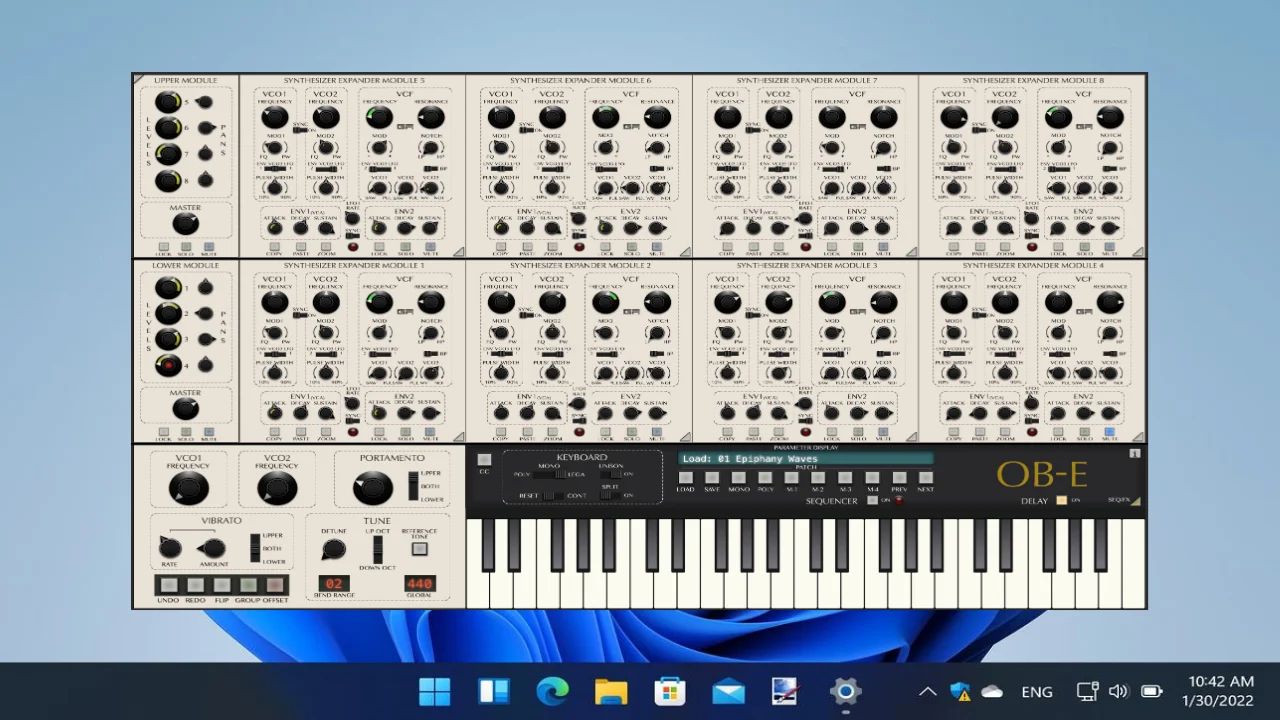This screenshot has height=720, width=1280.
Task: Toggle the OFFSET button
Action: [x=275, y=585]
